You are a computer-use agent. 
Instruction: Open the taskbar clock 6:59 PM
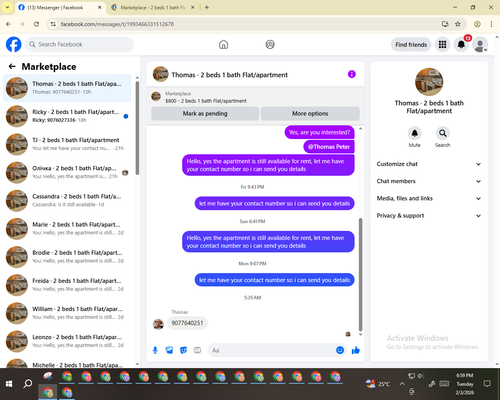coord(465,384)
